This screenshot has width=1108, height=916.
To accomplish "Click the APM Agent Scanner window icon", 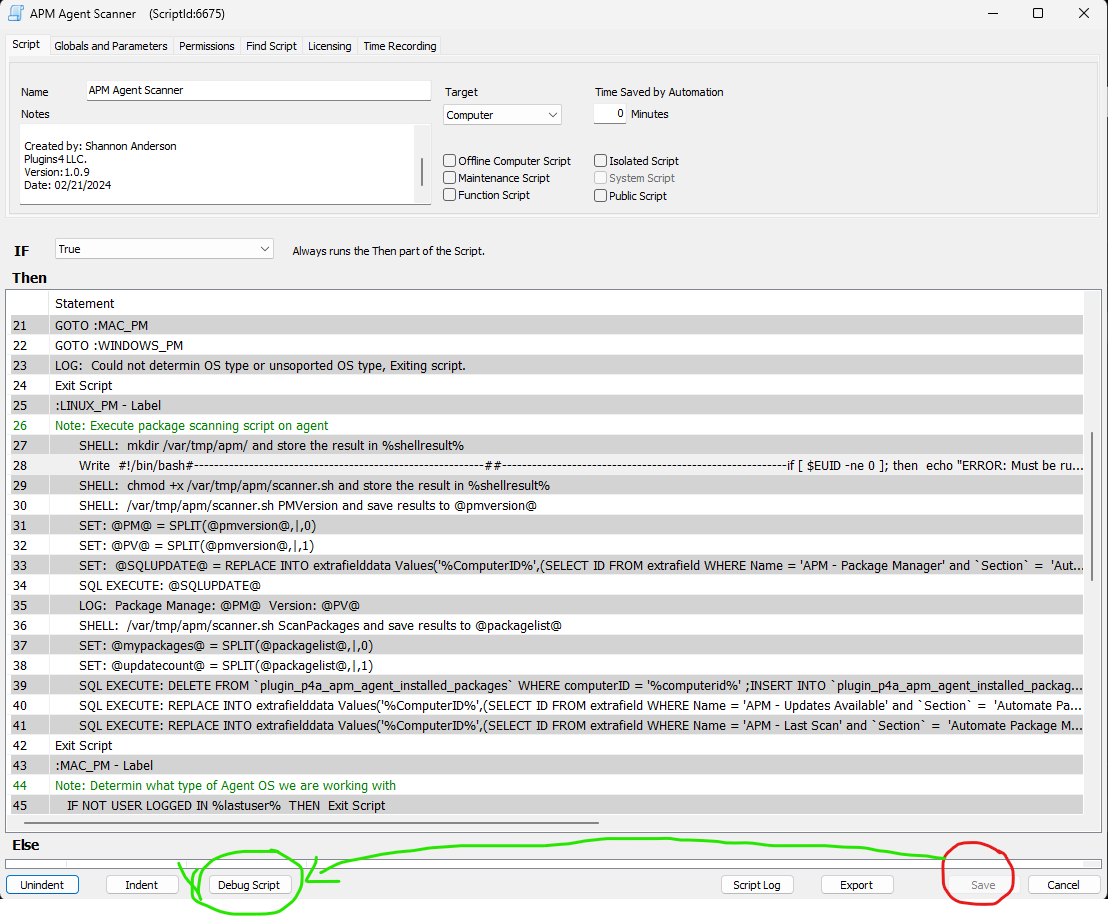I will point(17,14).
